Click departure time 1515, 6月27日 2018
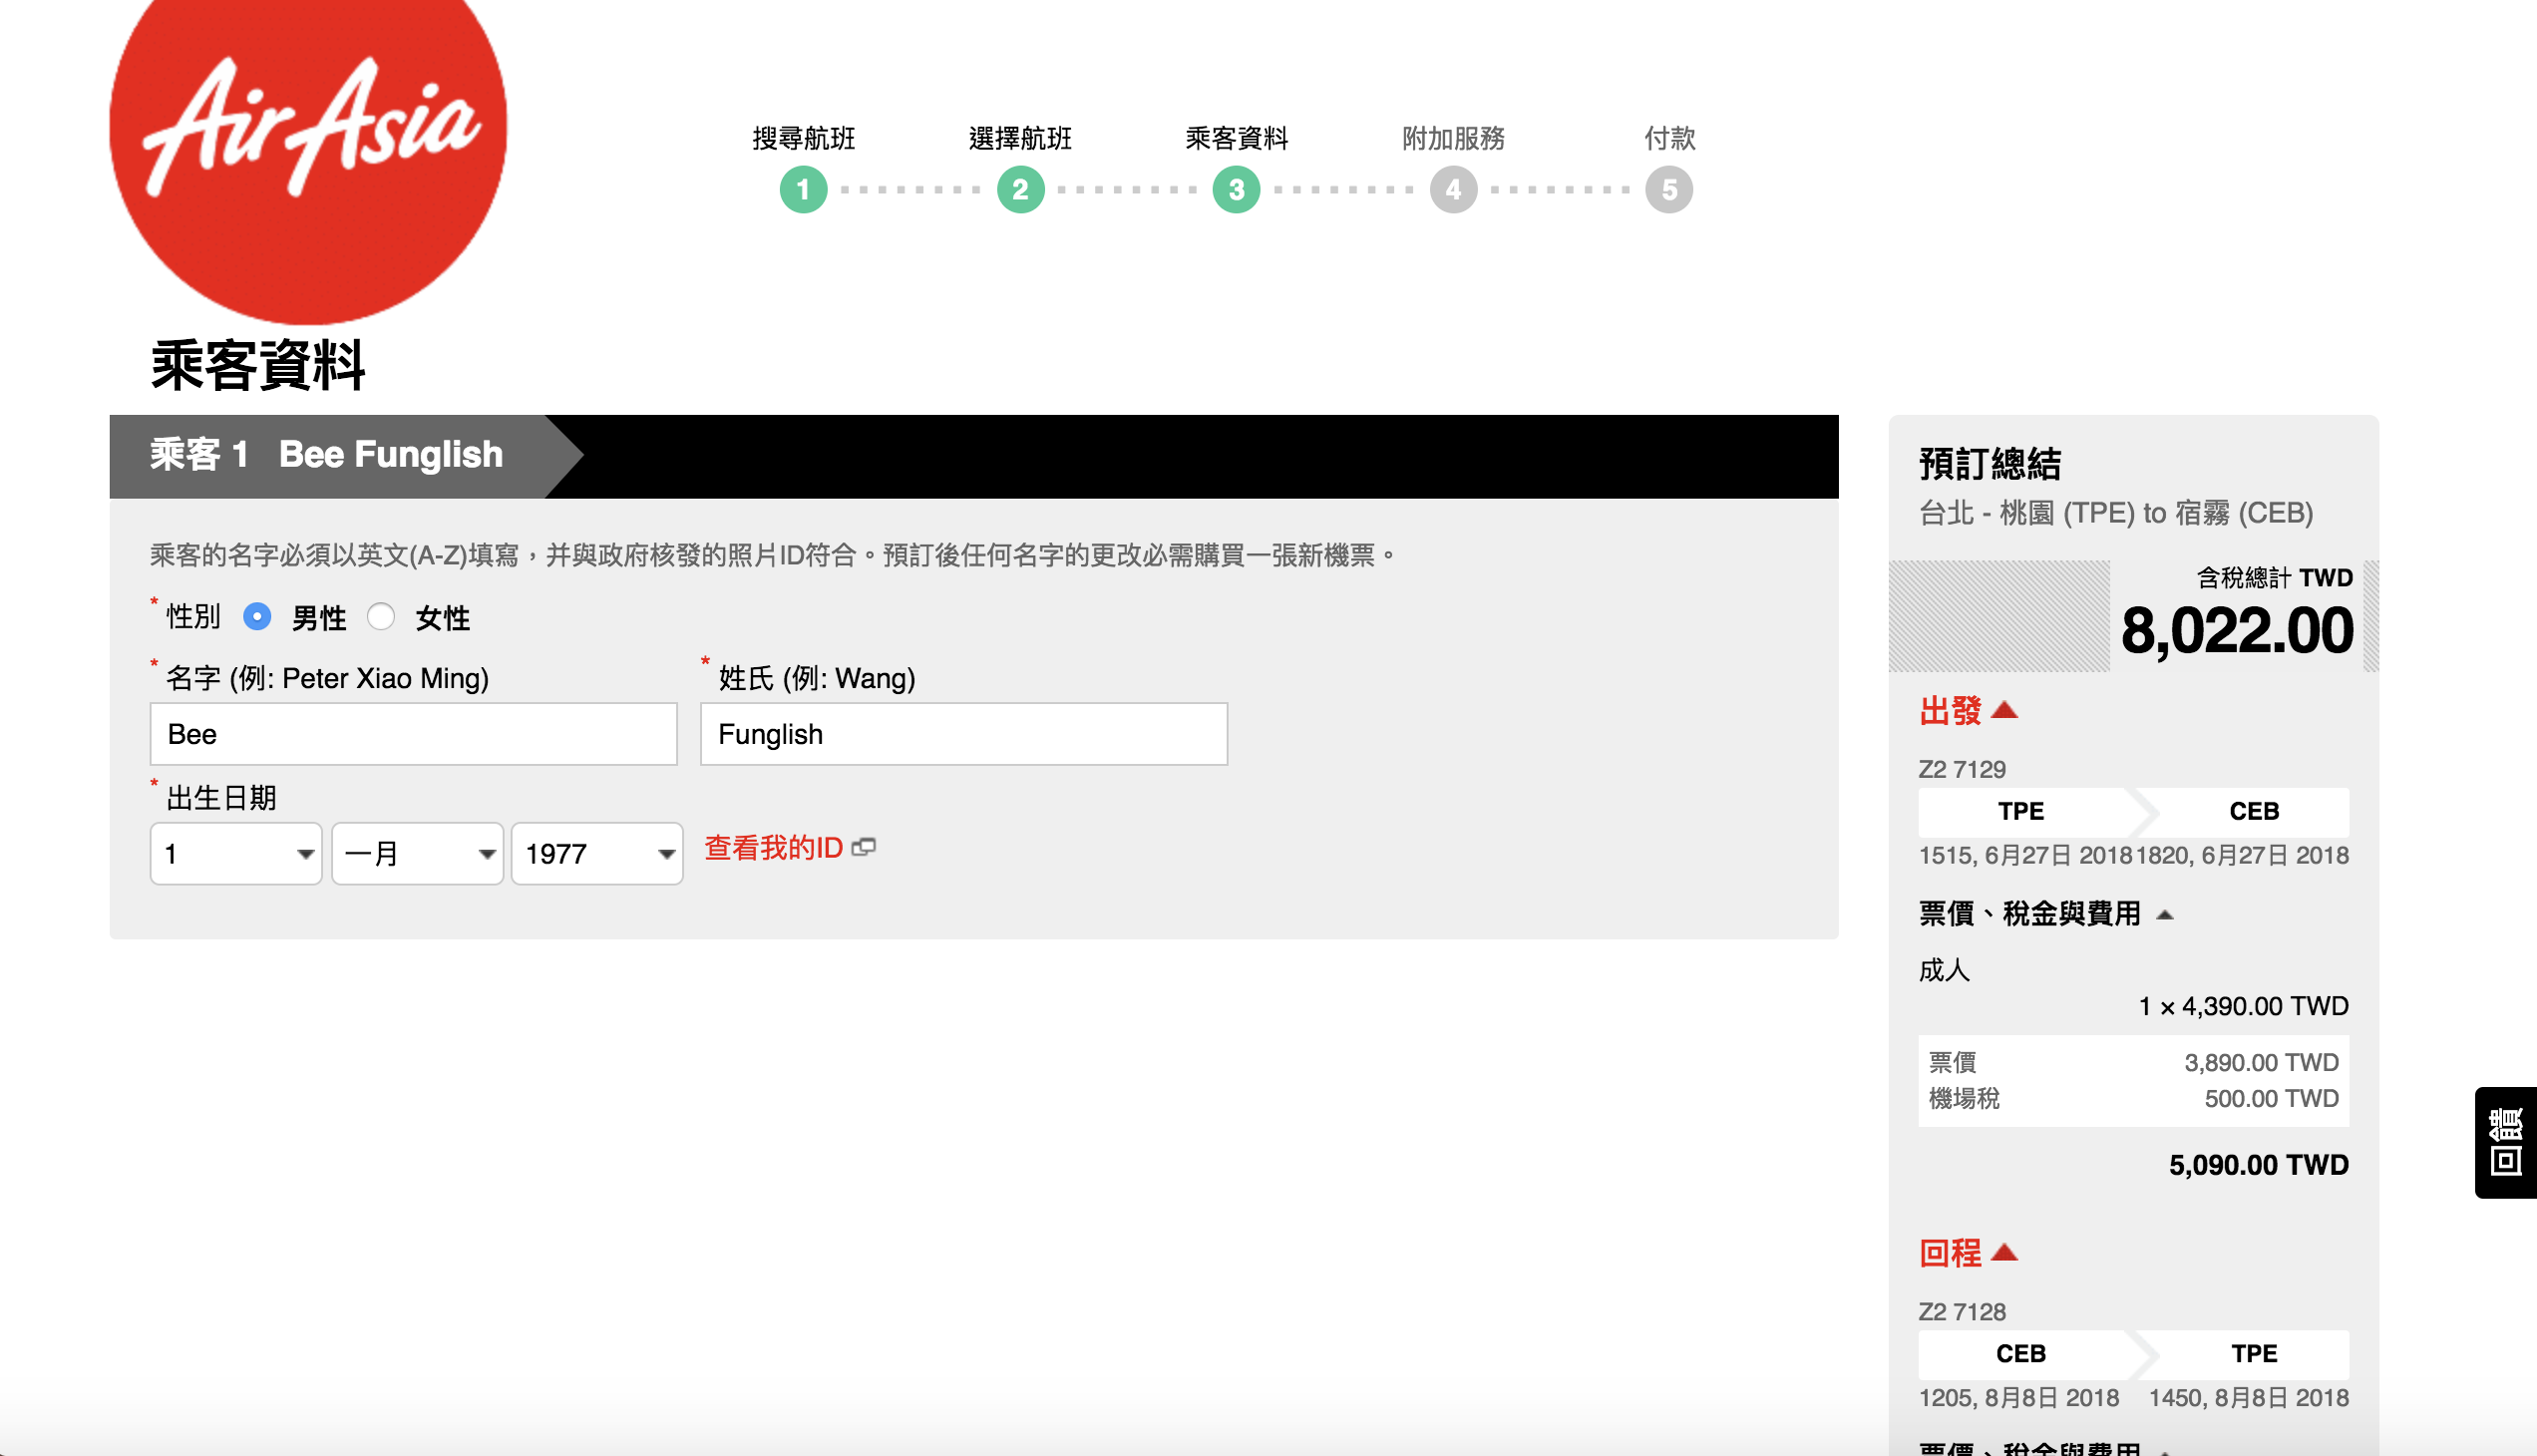Screen dimensions: 2537x1456 [2025, 855]
